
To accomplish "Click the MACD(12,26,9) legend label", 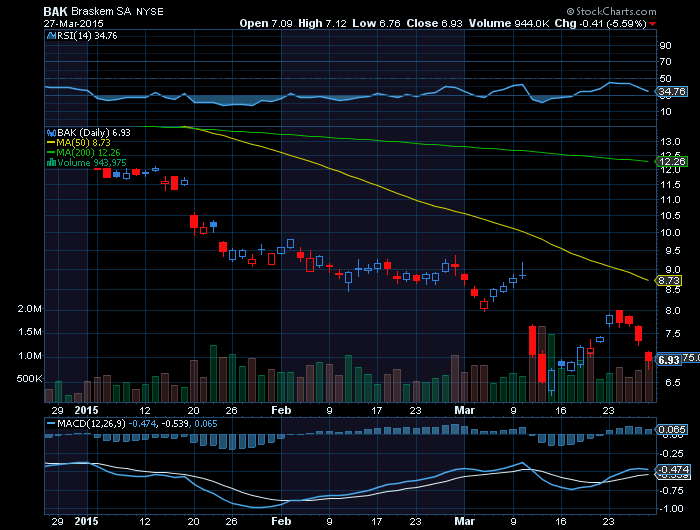I will [x=91, y=423].
